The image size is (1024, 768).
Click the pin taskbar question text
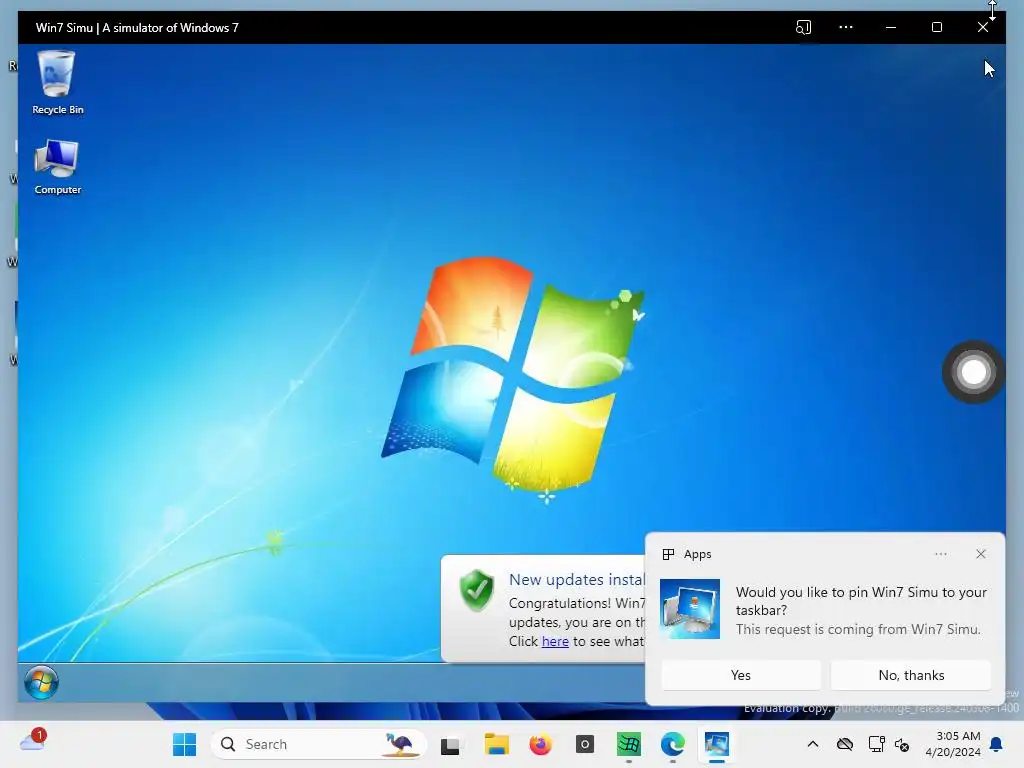click(x=861, y=601)
